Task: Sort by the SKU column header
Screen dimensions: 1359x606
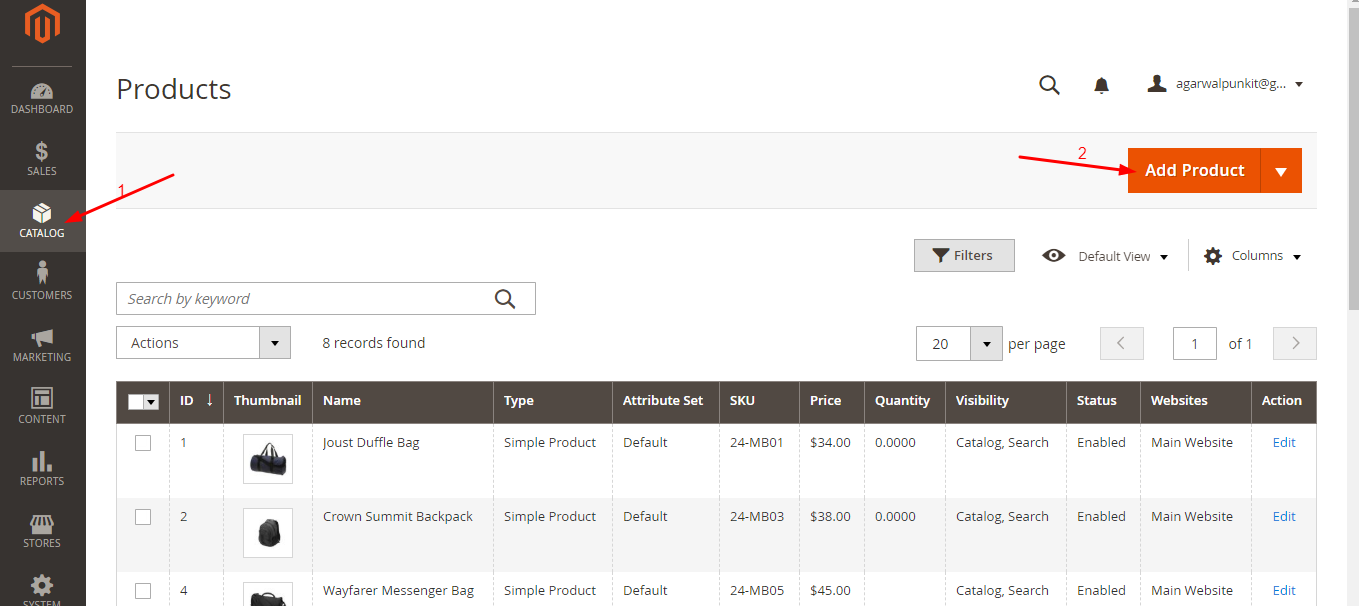Action: pyautogui.click(x=760, y=401)
